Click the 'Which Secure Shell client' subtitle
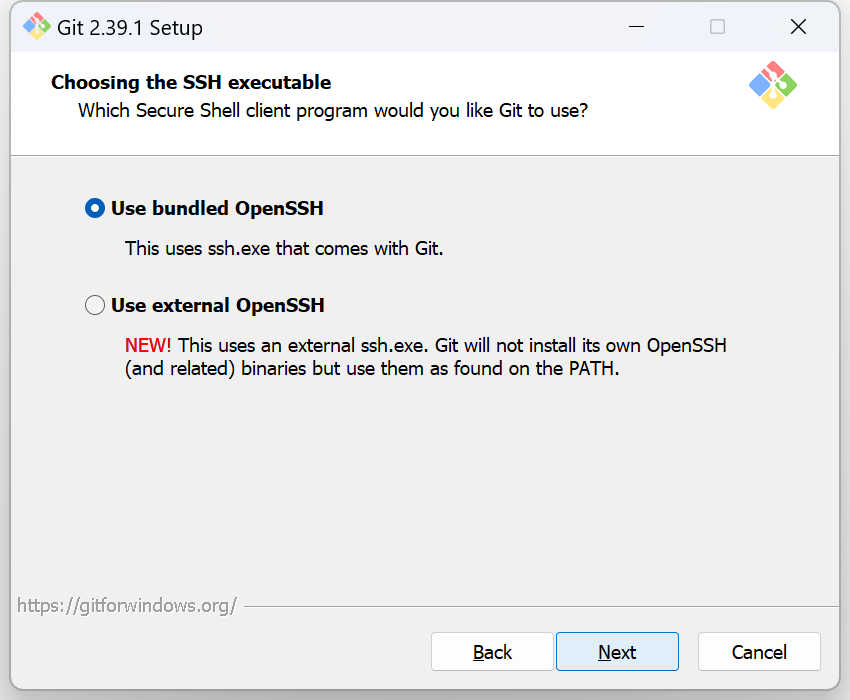The width and height of the screenshot is (850, 700). tap(333, 110)
